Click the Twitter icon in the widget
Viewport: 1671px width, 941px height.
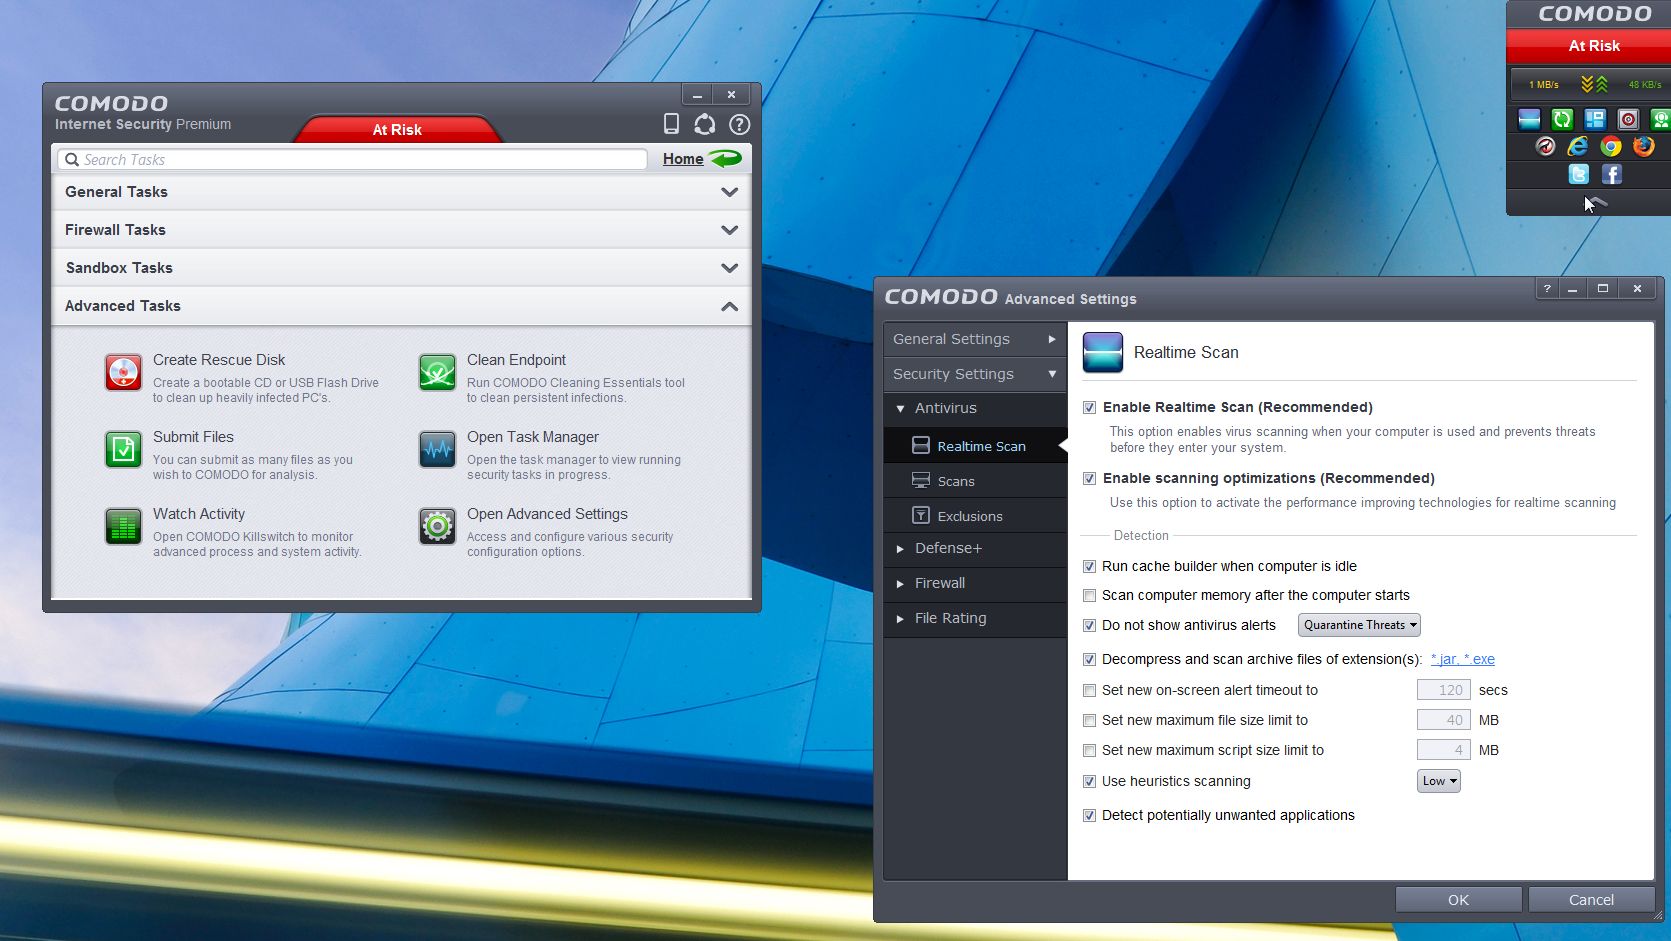point(1578,175)
